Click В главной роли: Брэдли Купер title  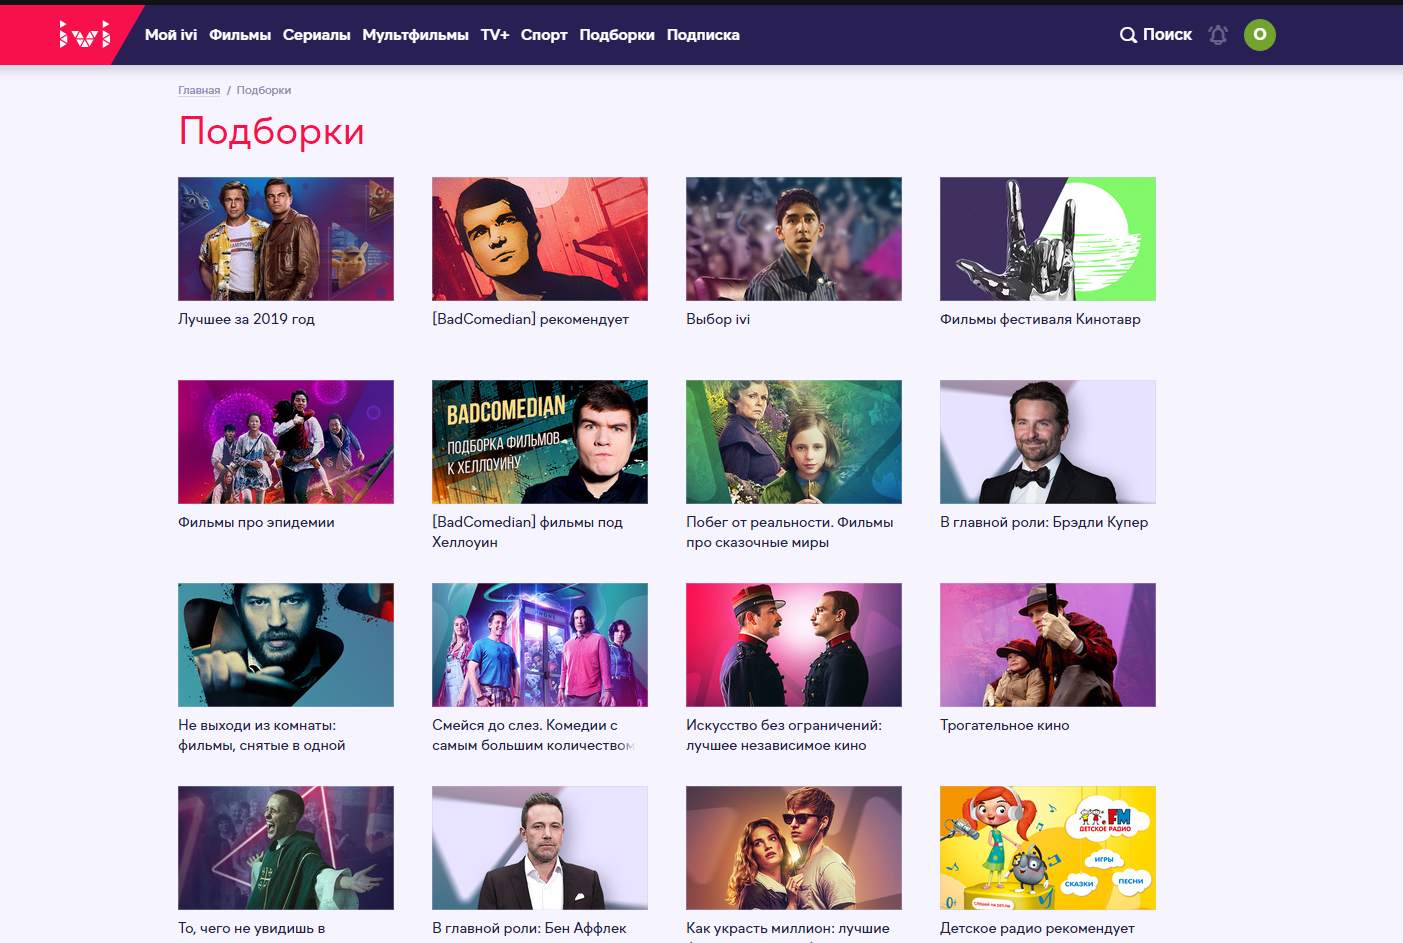1044,522
